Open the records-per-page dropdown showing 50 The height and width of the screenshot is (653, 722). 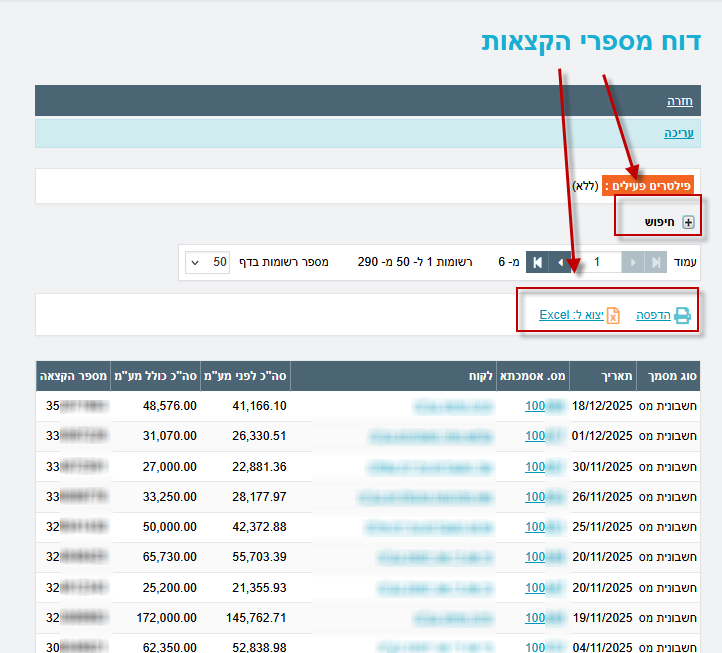tap(207, 262)
